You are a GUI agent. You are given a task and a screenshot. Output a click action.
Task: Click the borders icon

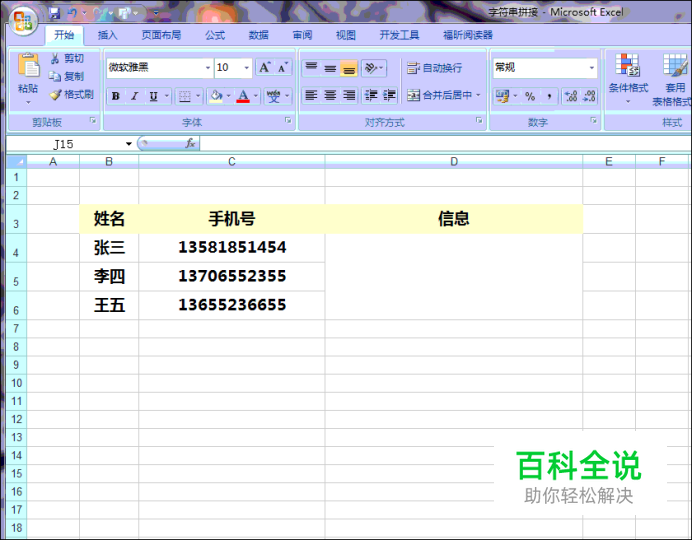coord(184,96)
